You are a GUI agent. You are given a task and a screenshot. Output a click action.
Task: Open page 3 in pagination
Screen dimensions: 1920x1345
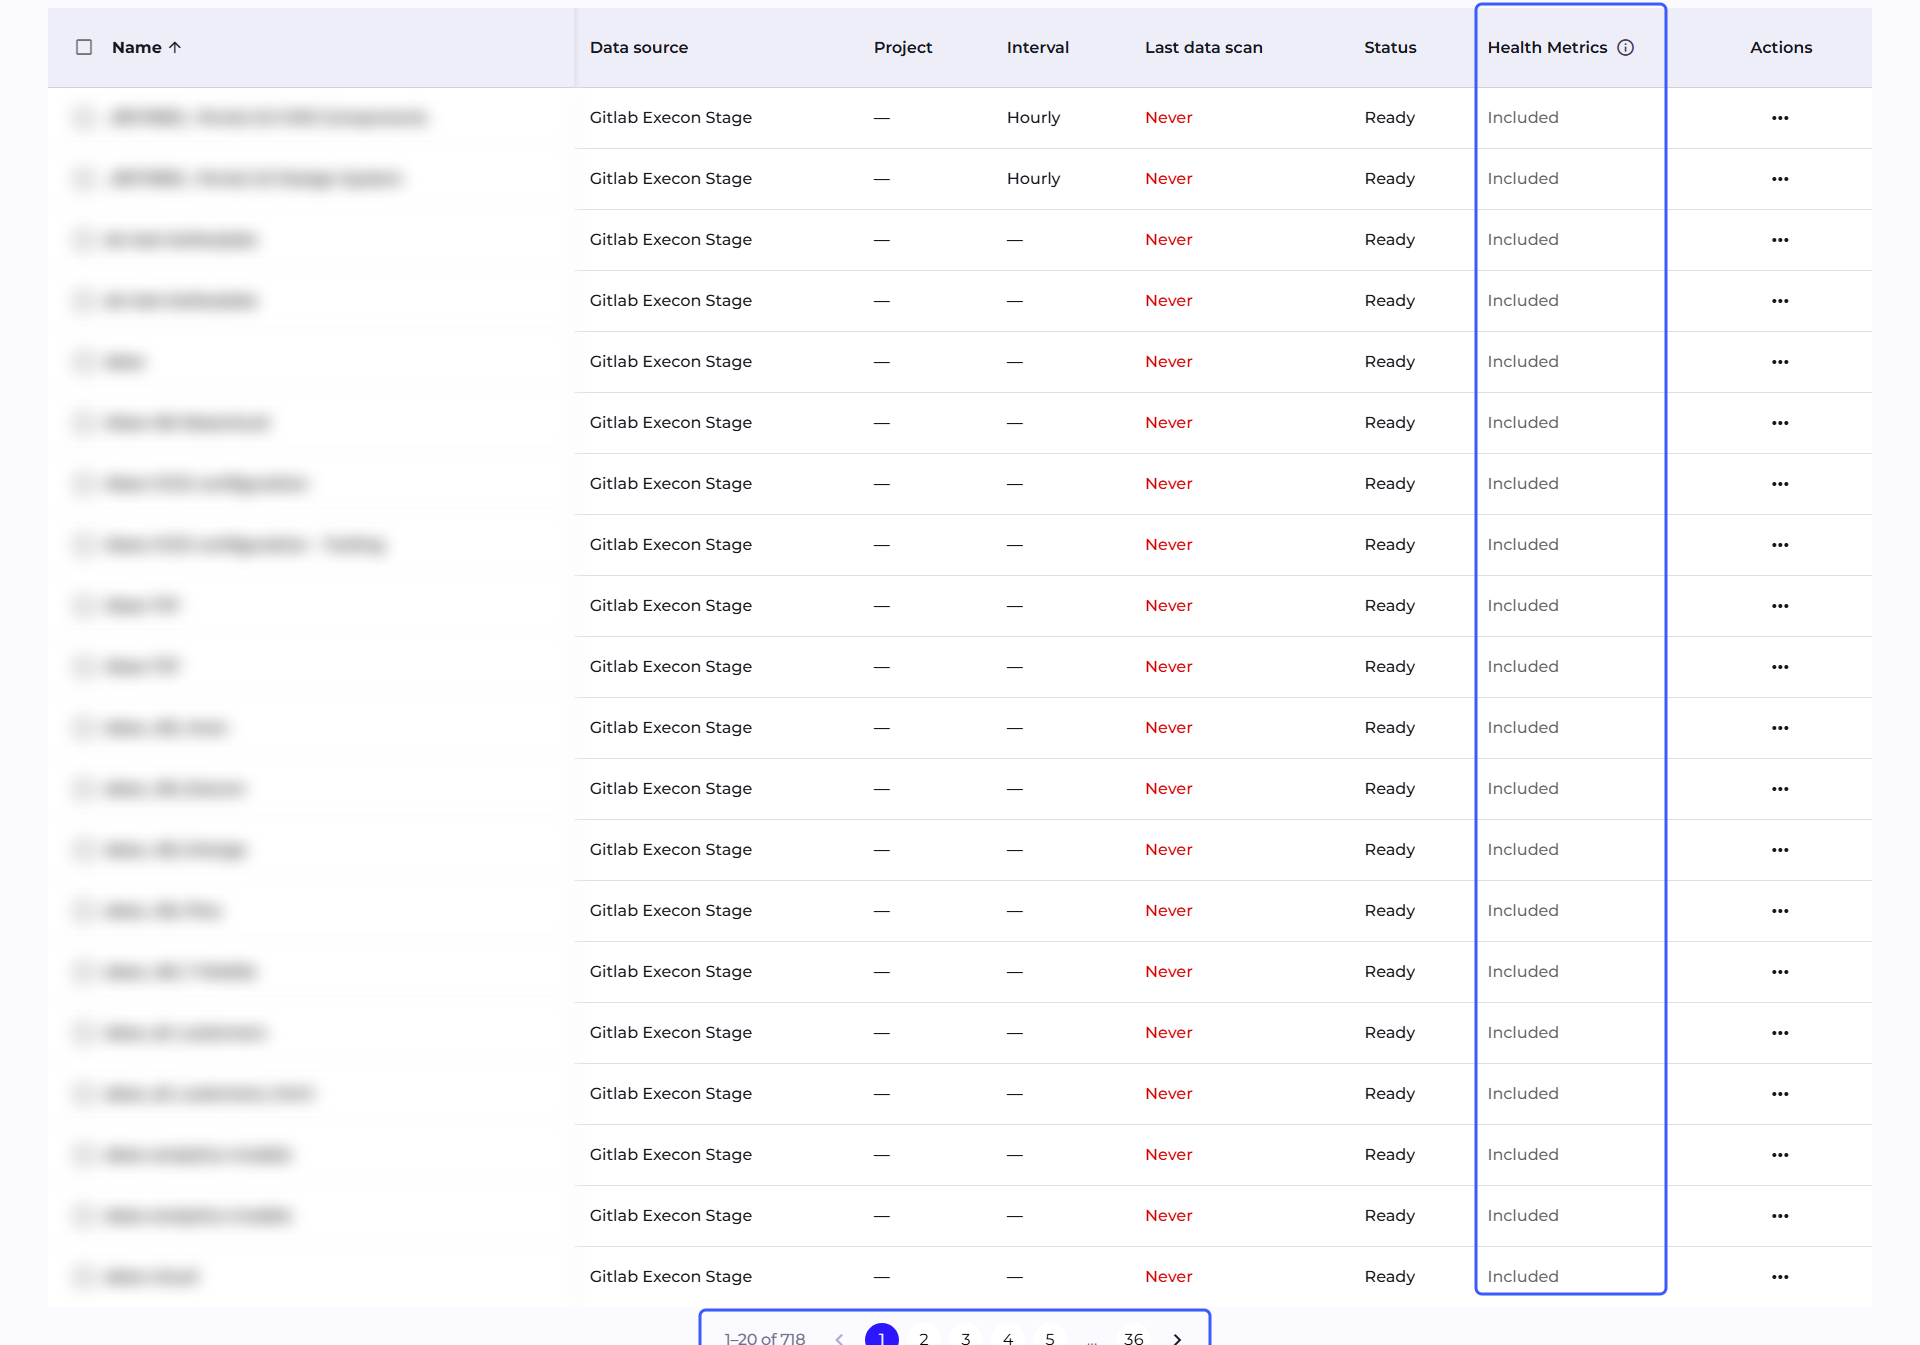pyautogui.click(x=966, y=1339)
